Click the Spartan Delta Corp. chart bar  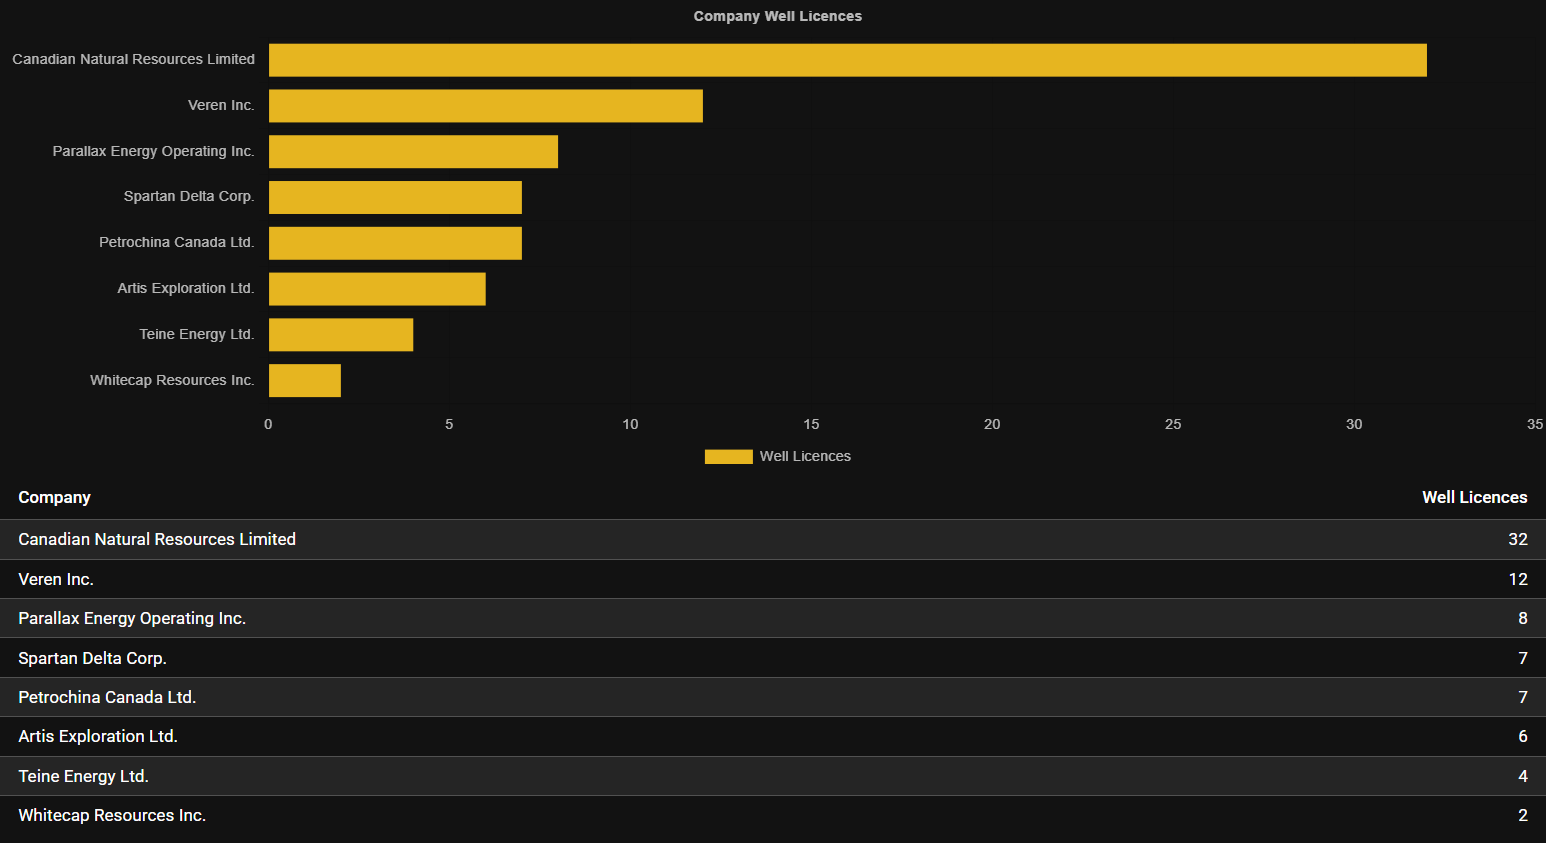click(395, 197)
